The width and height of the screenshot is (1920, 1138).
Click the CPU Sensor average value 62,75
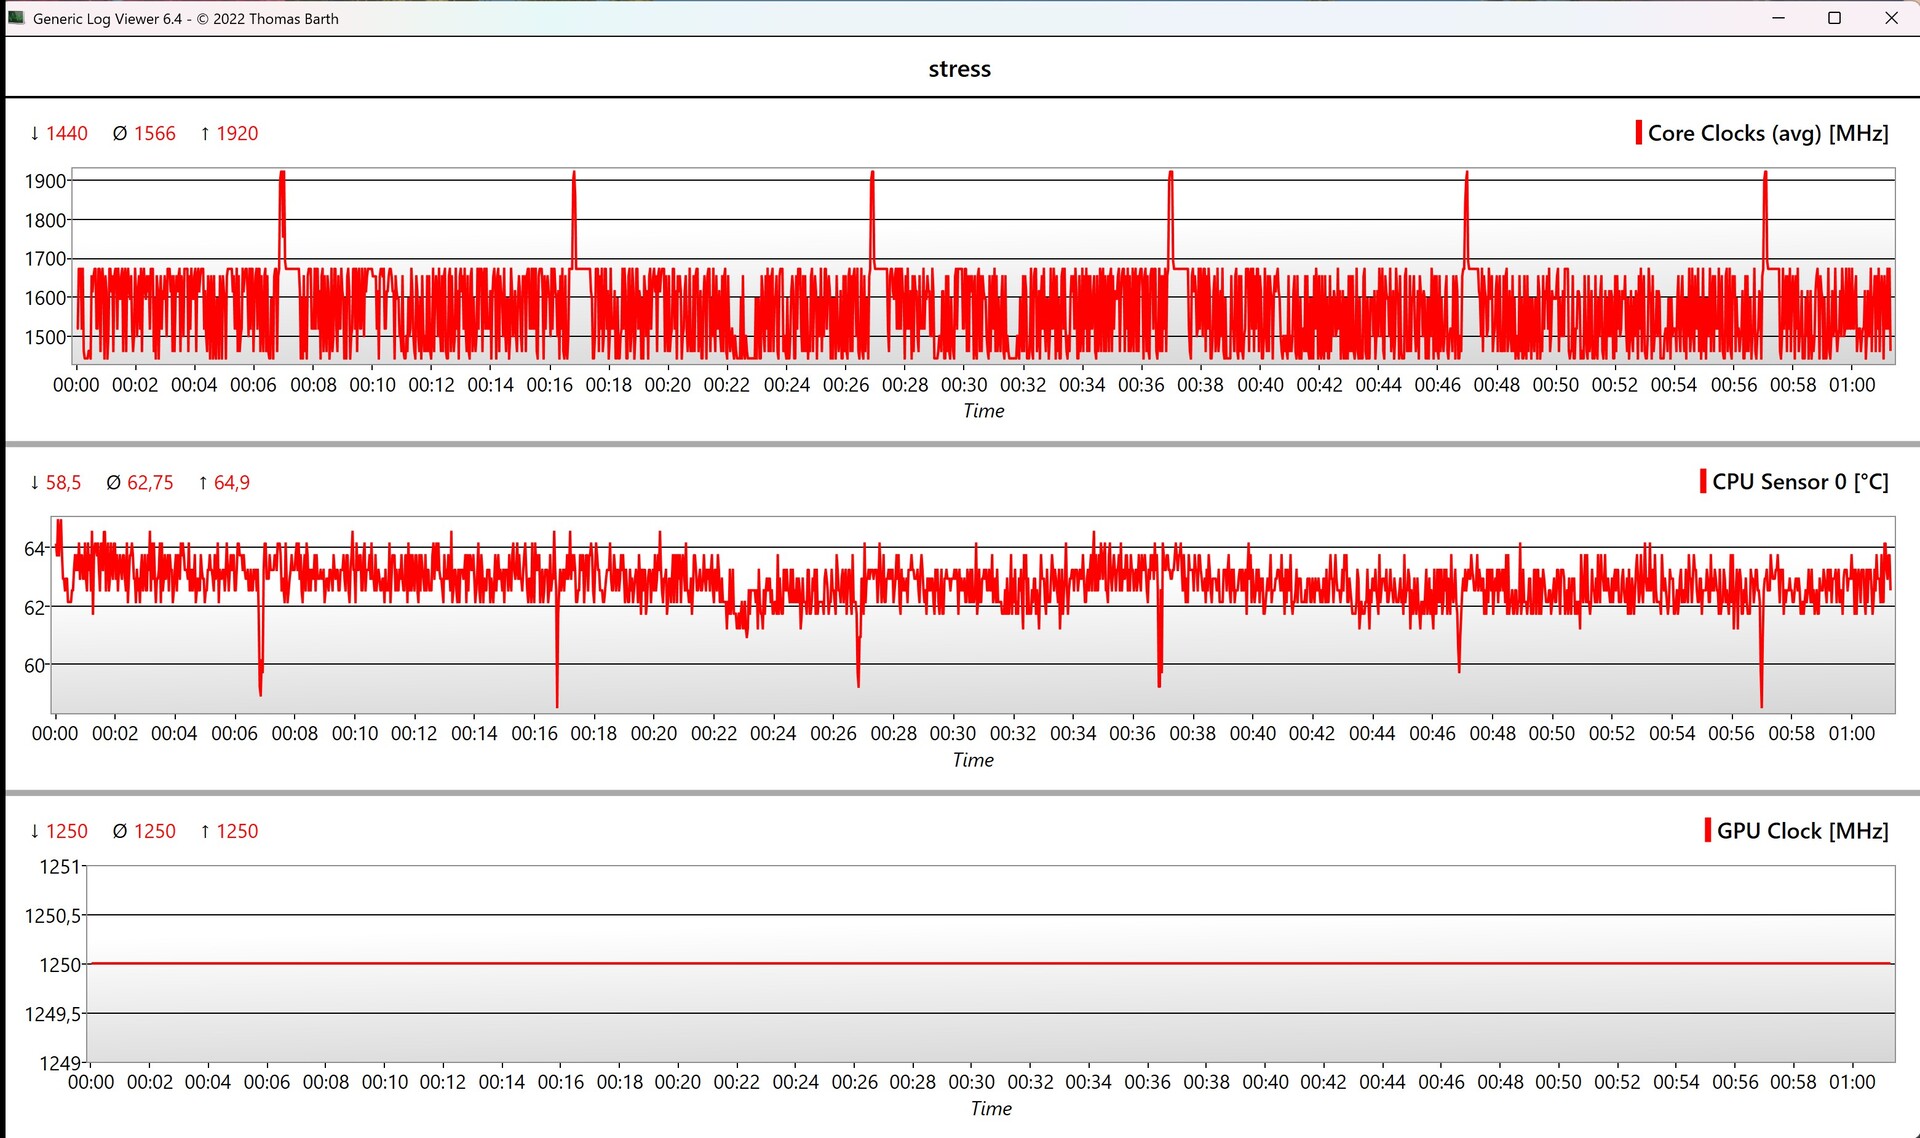tap(150, 482)
